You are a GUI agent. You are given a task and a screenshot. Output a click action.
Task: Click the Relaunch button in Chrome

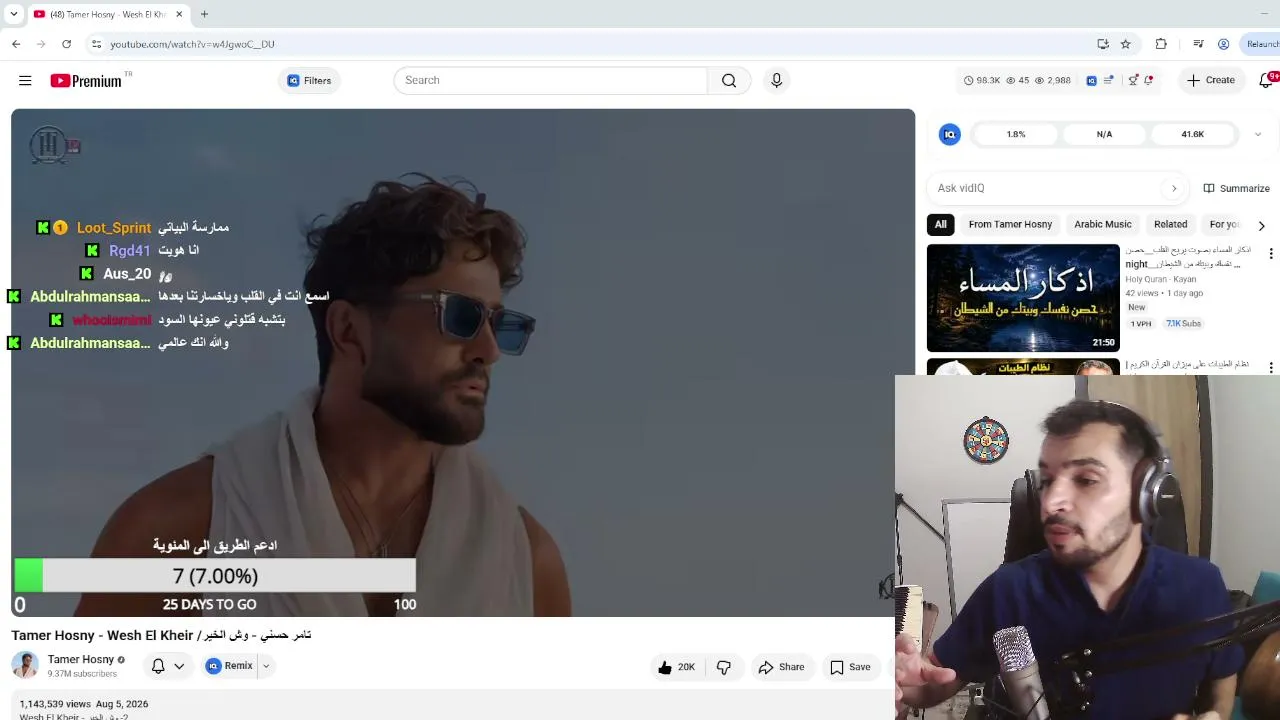click(x=1262, y=44)
